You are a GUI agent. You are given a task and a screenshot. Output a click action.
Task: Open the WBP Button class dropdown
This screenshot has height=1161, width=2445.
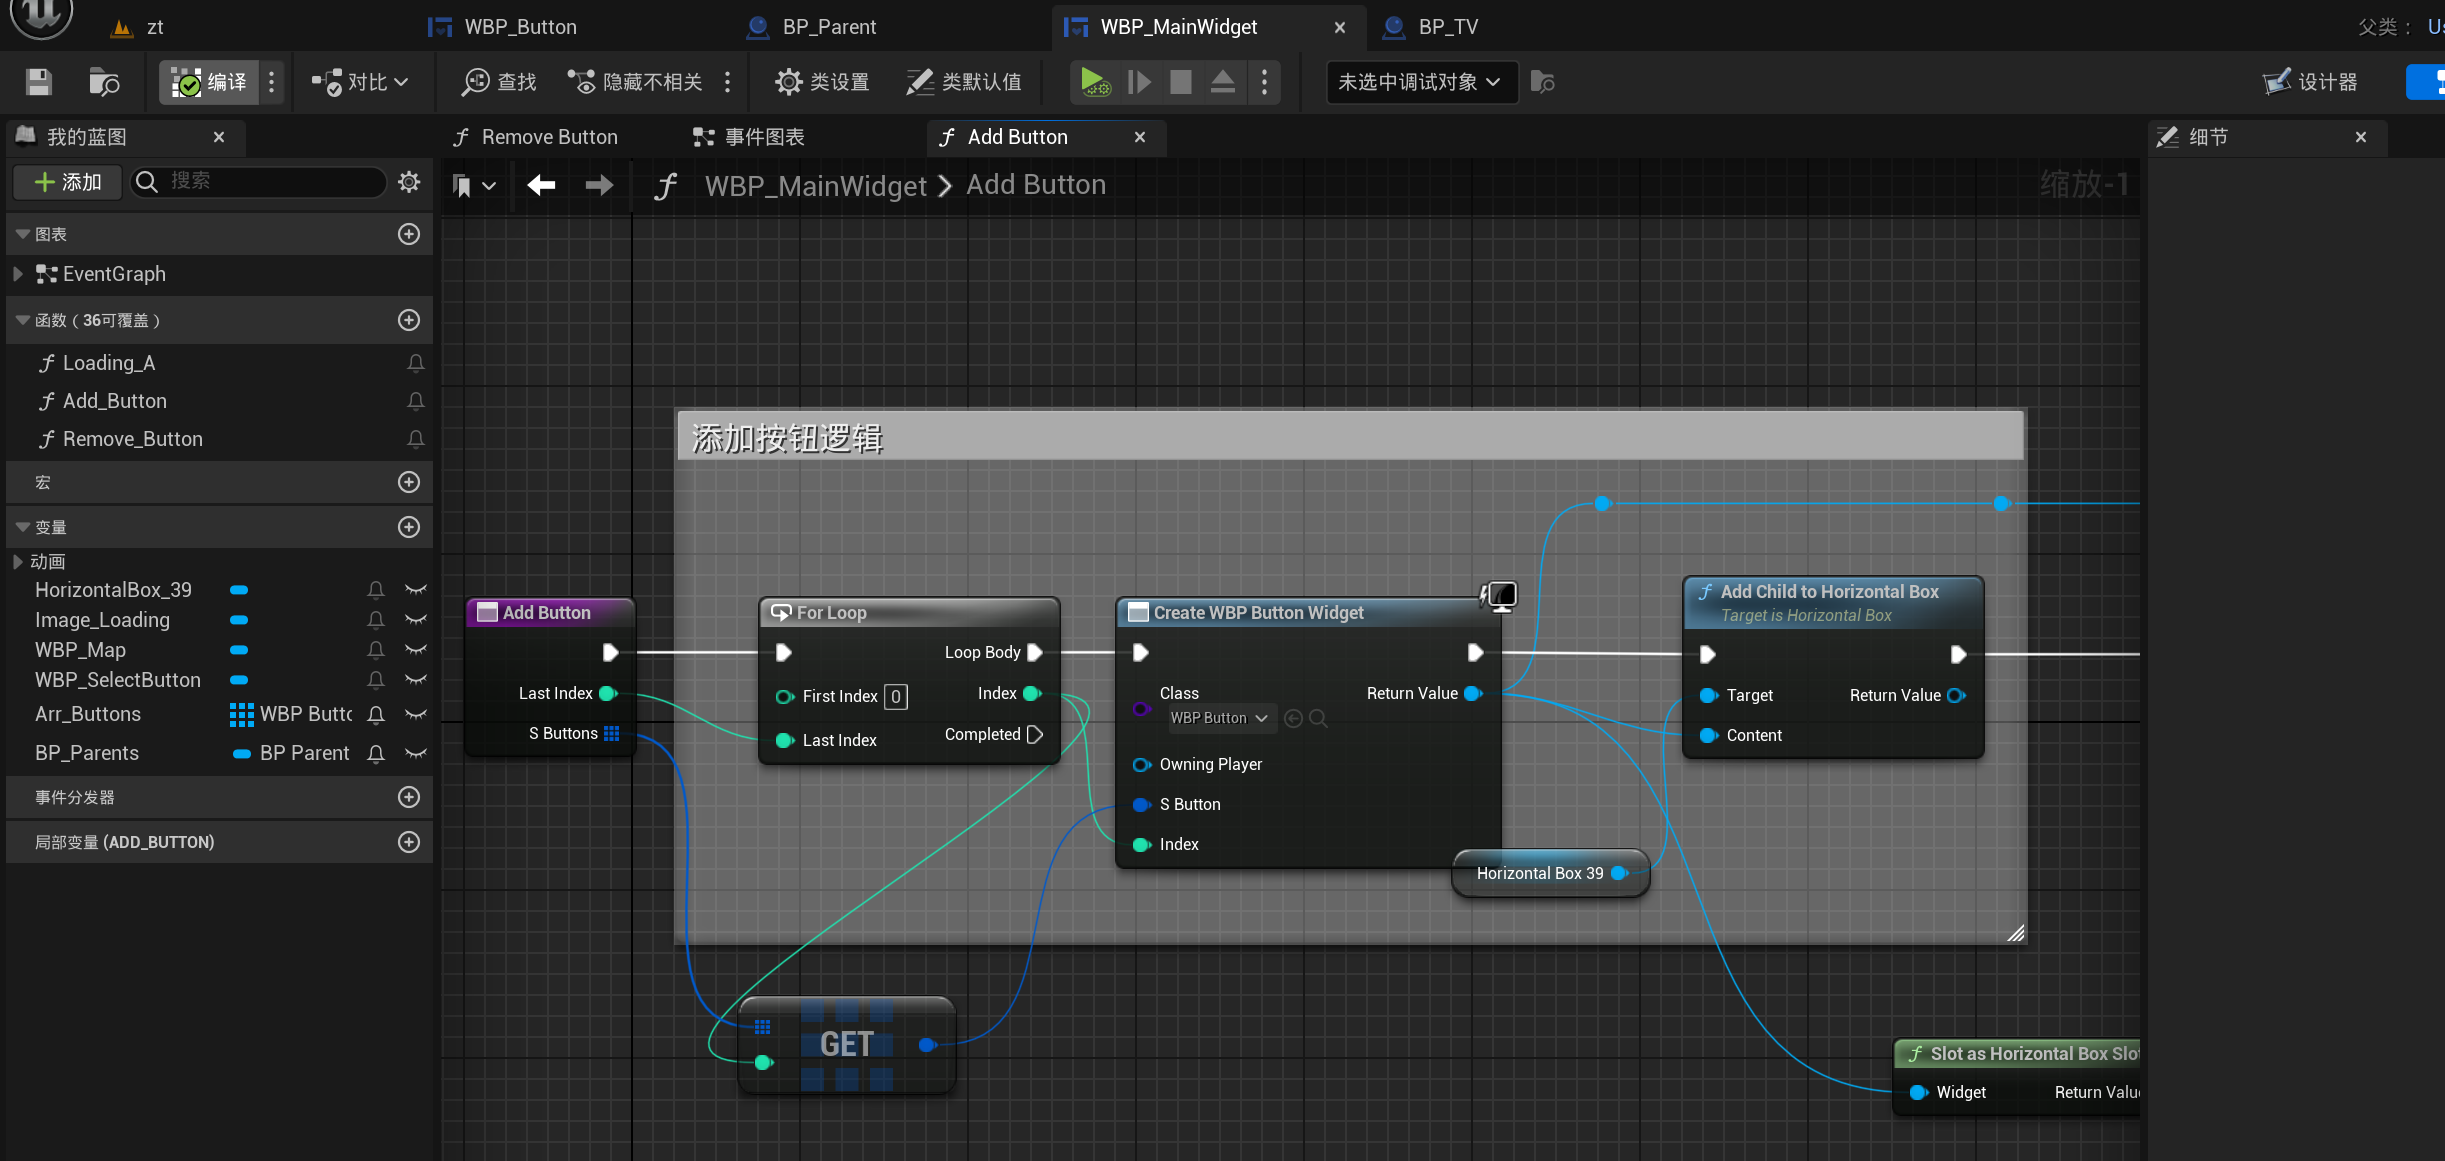[1220, 718]
